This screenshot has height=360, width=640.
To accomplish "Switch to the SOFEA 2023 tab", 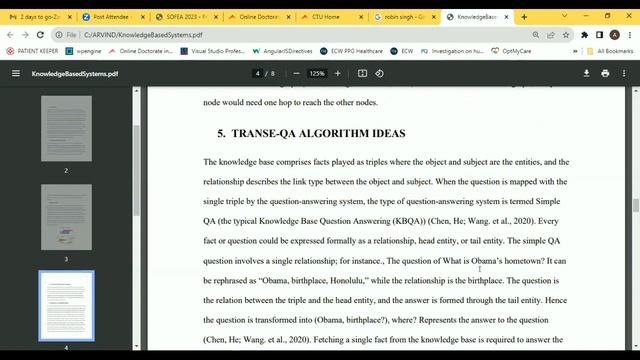I will (187, 17).
